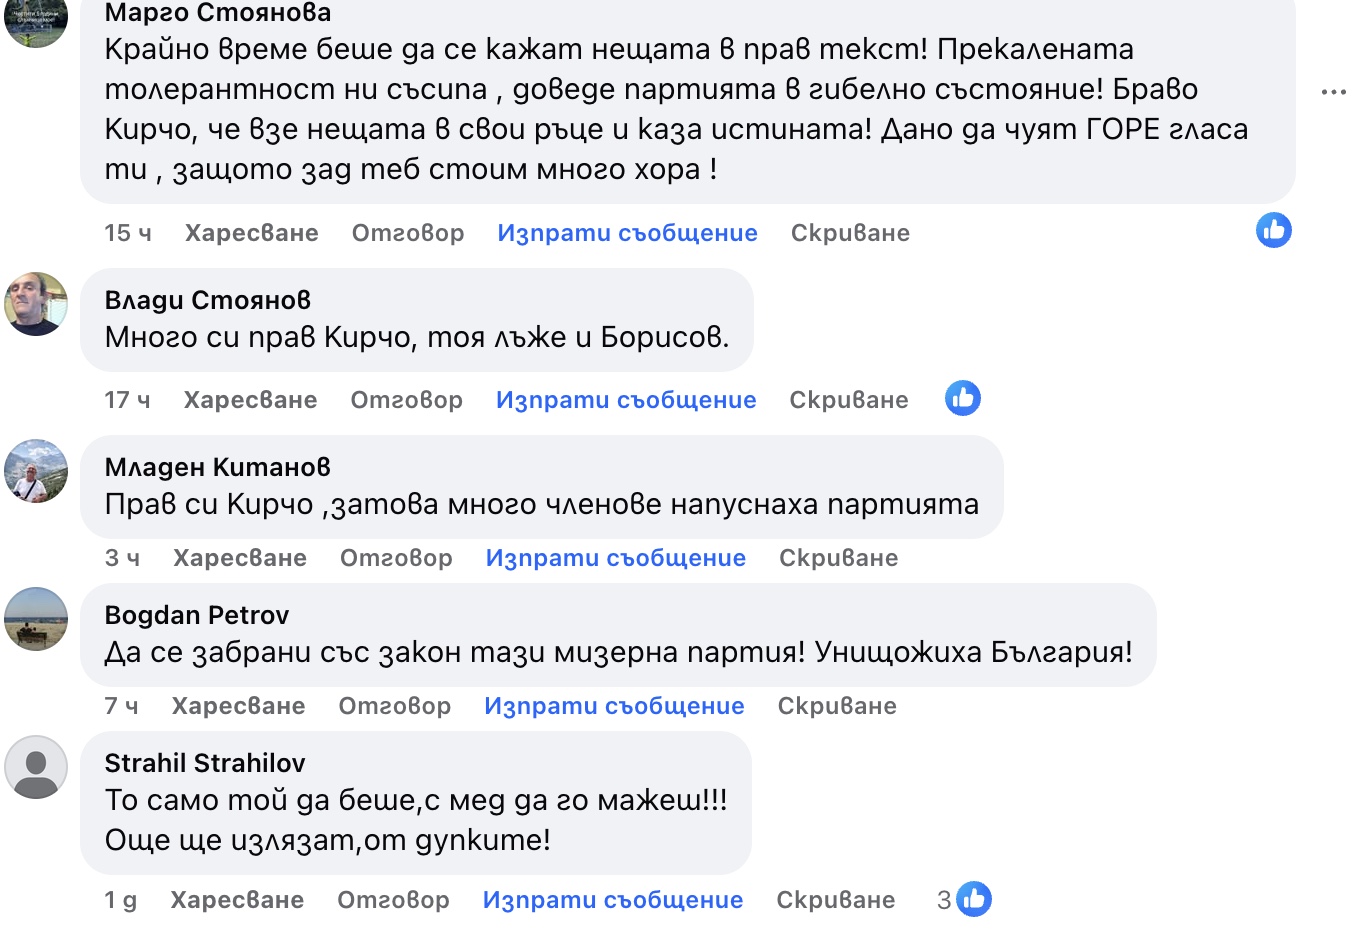Like Bogdan Petrov's comment via Харесване
Viewport: 1354px width, 940px height.
(238, 706)
